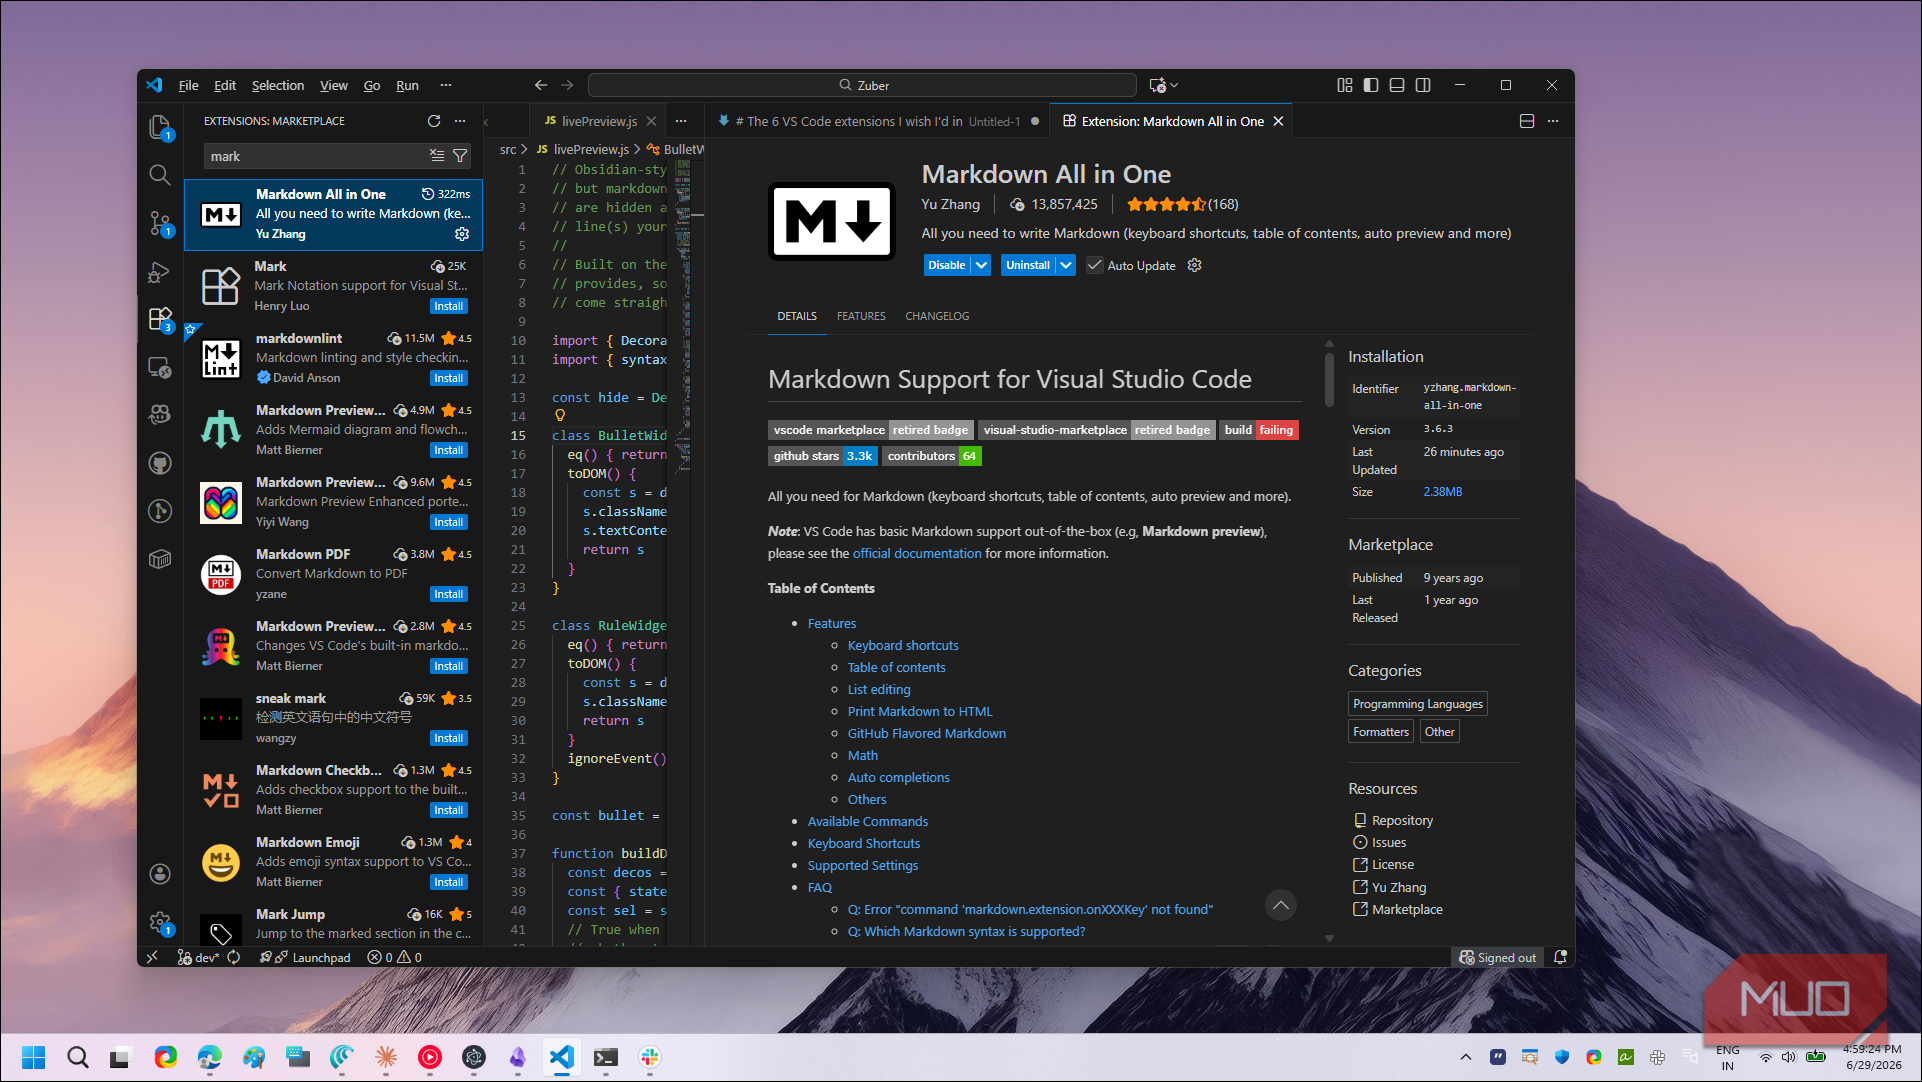Switch to the FEATURES tab
The width and height of the screenshot is (1922, 1082).
coord(861,316)
